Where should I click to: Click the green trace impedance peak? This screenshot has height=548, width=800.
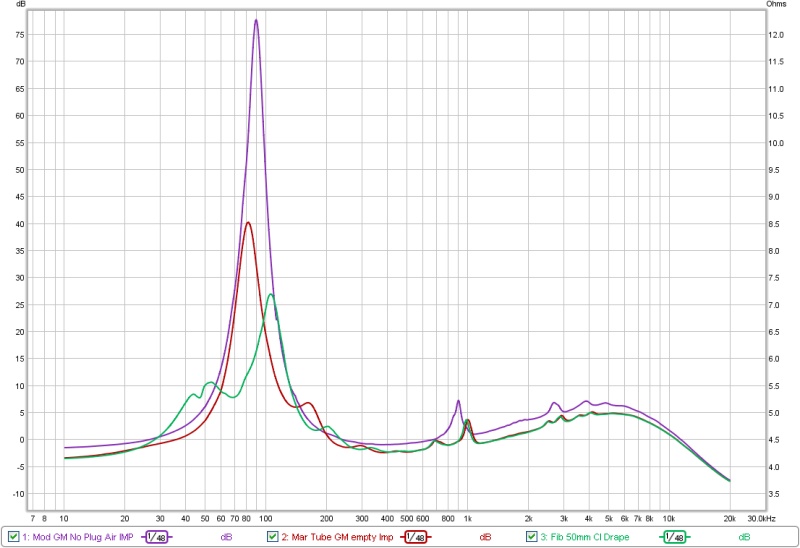[x=271, y=294]
